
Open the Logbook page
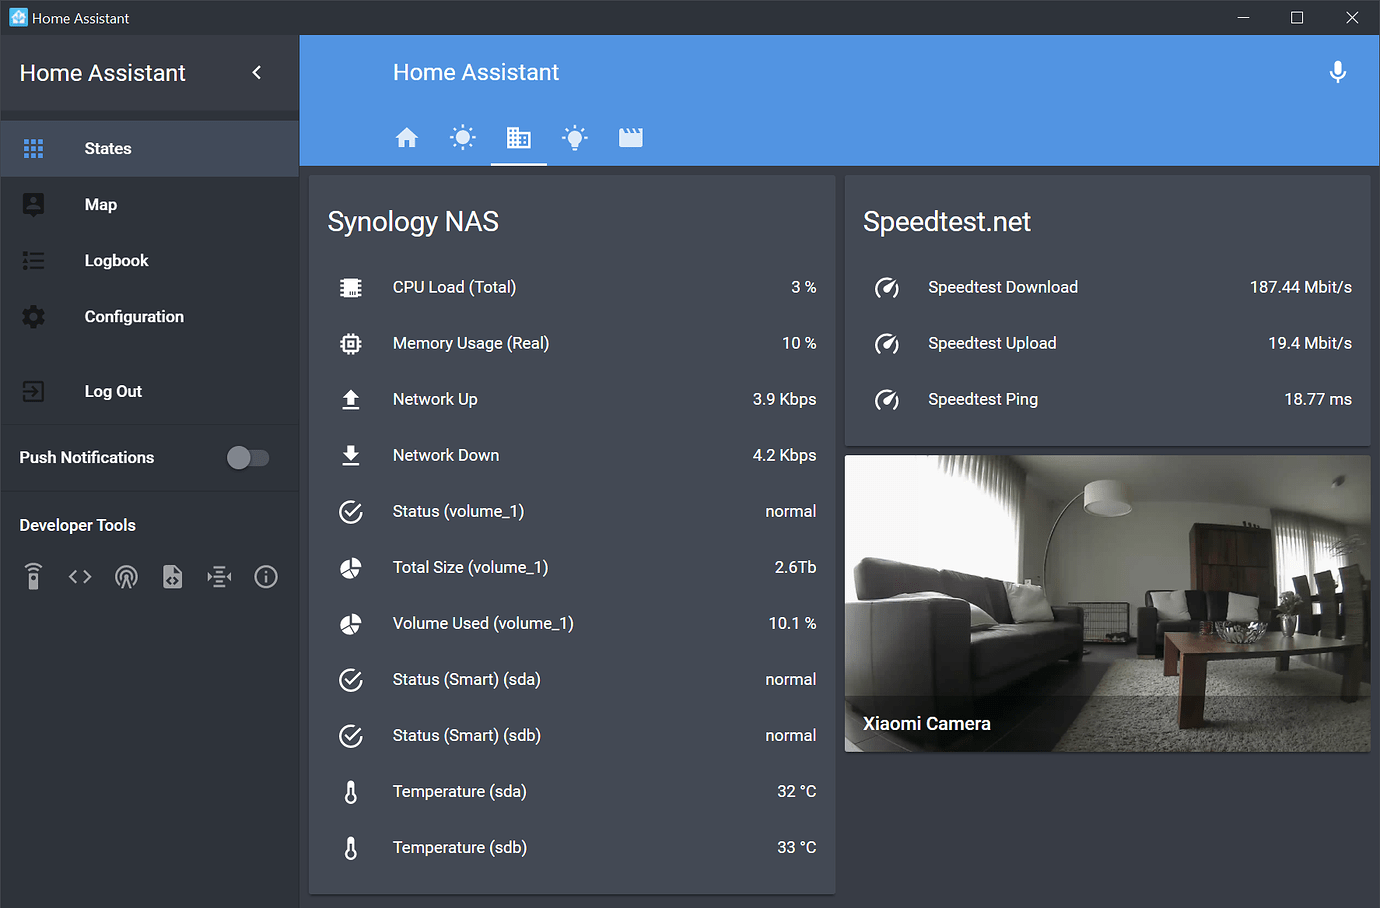[x=116, y=260]
